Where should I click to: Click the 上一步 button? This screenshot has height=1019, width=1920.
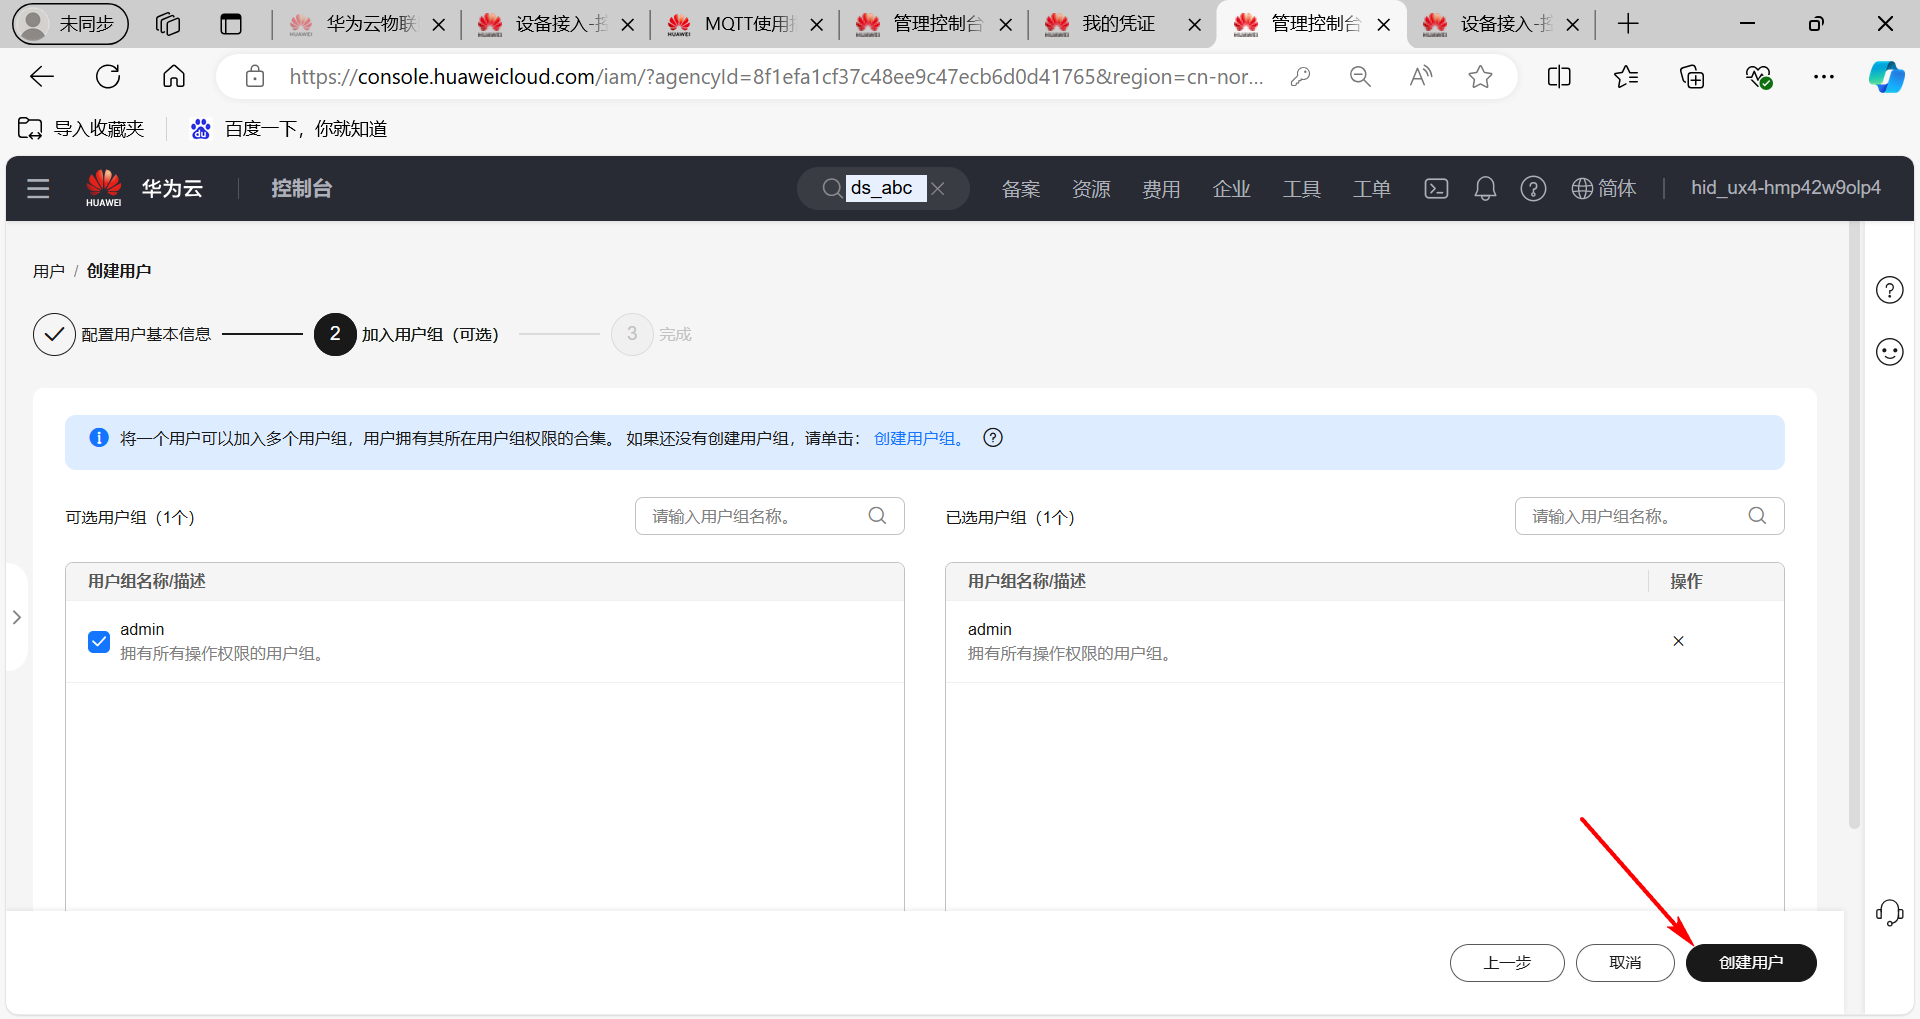(x=1507, y=962)
